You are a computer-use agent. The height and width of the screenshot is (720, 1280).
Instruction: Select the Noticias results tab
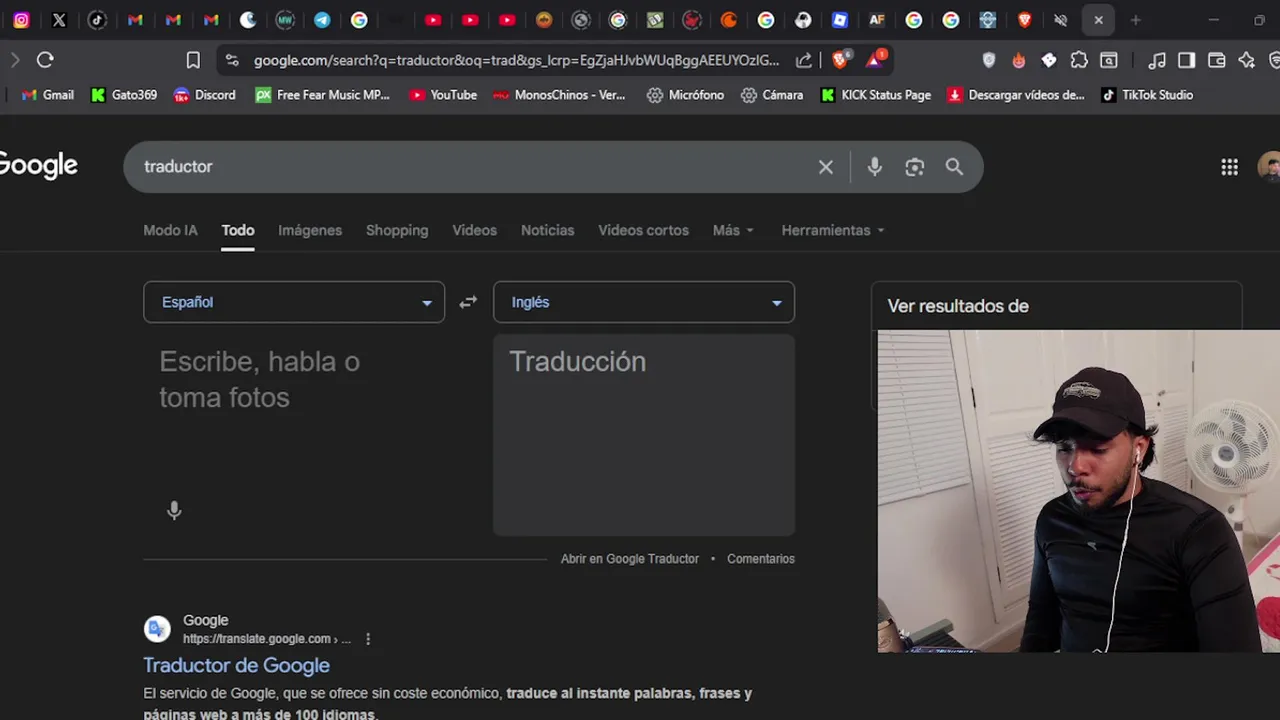(547, 230)
